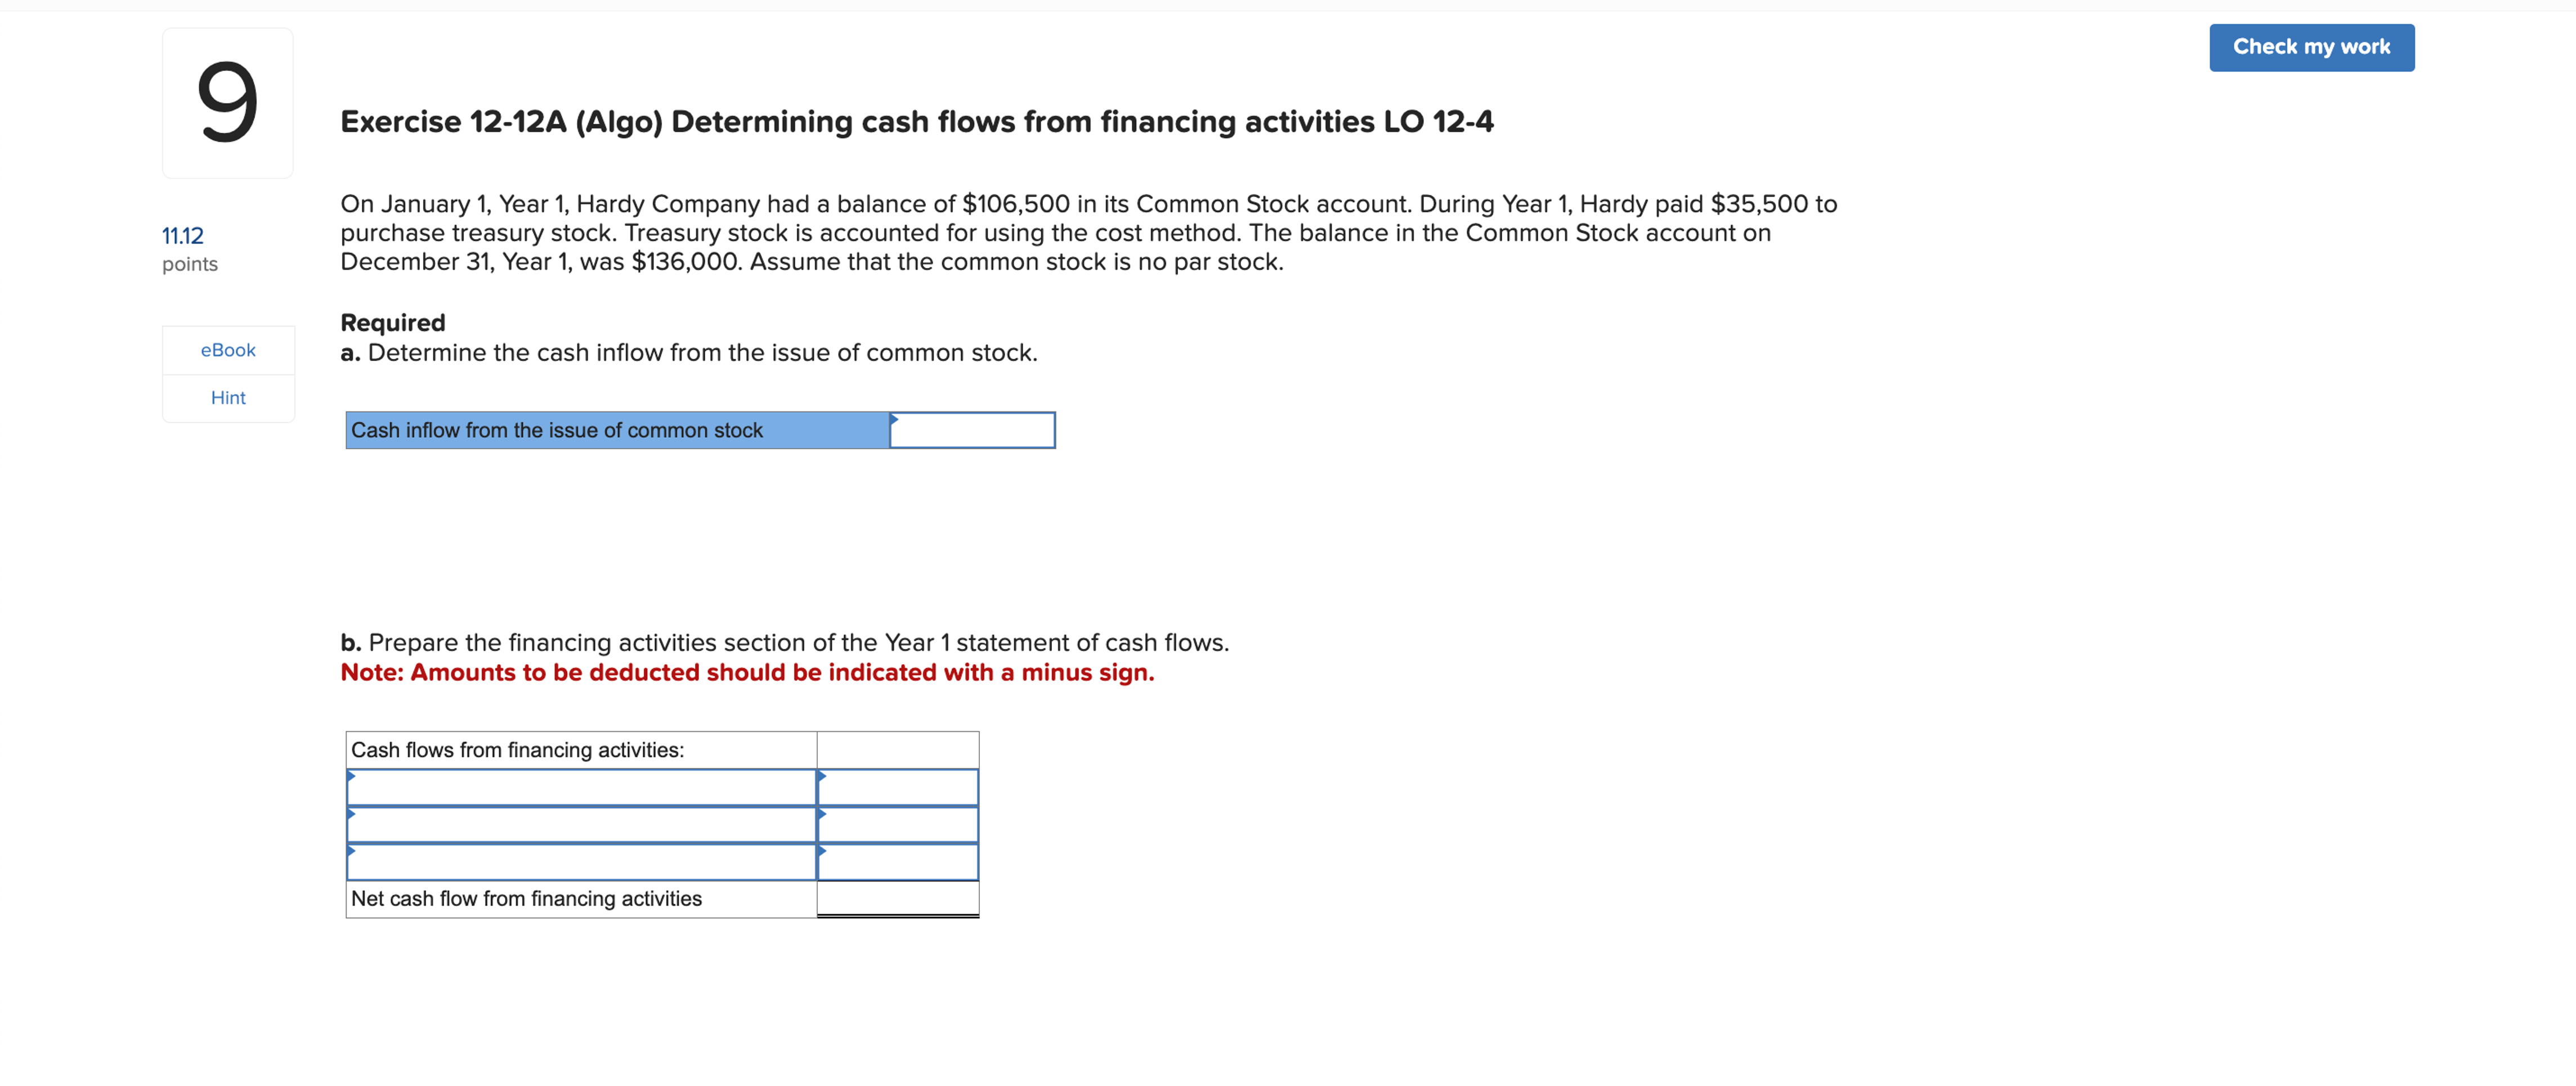Click the third amount cell in the financing table

click(x=897, y=861)
